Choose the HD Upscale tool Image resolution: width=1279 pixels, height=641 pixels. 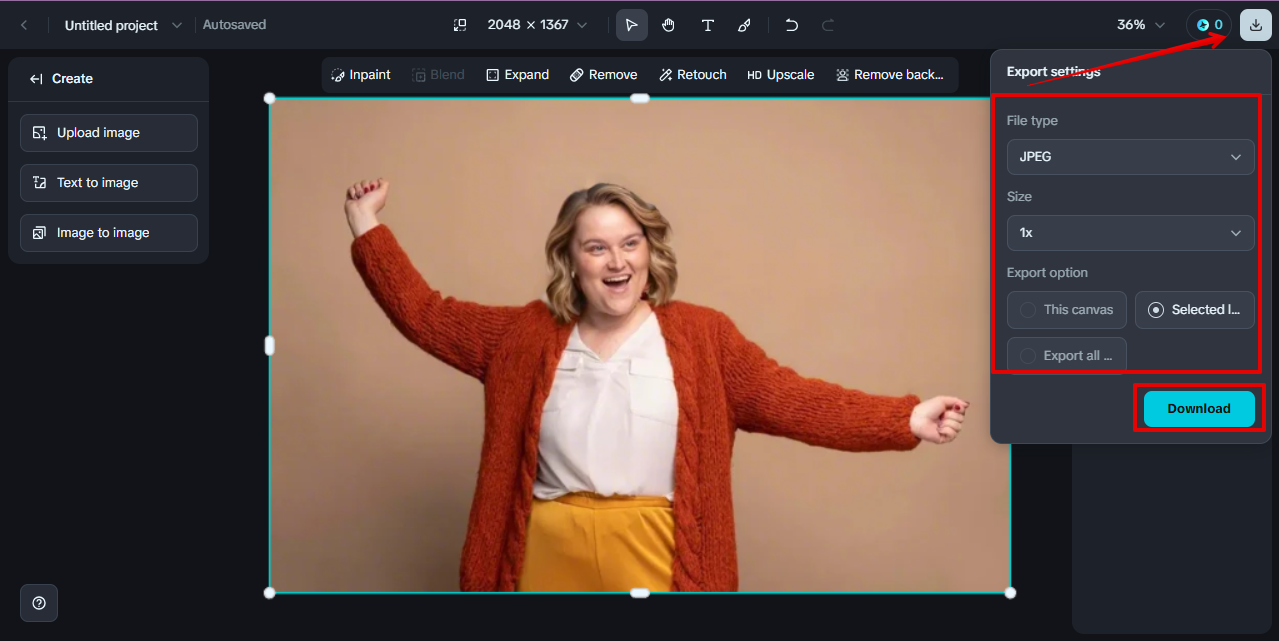click(x=780, y=75)
